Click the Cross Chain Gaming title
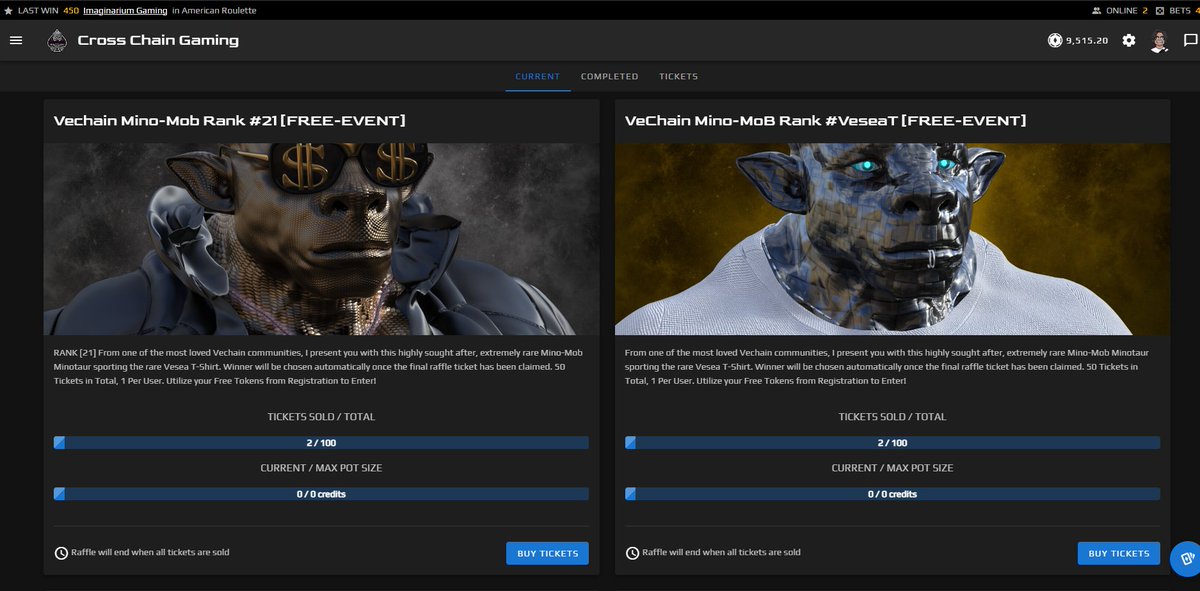The height and width of the screenshot is (591, 1200). click(158, 41)
